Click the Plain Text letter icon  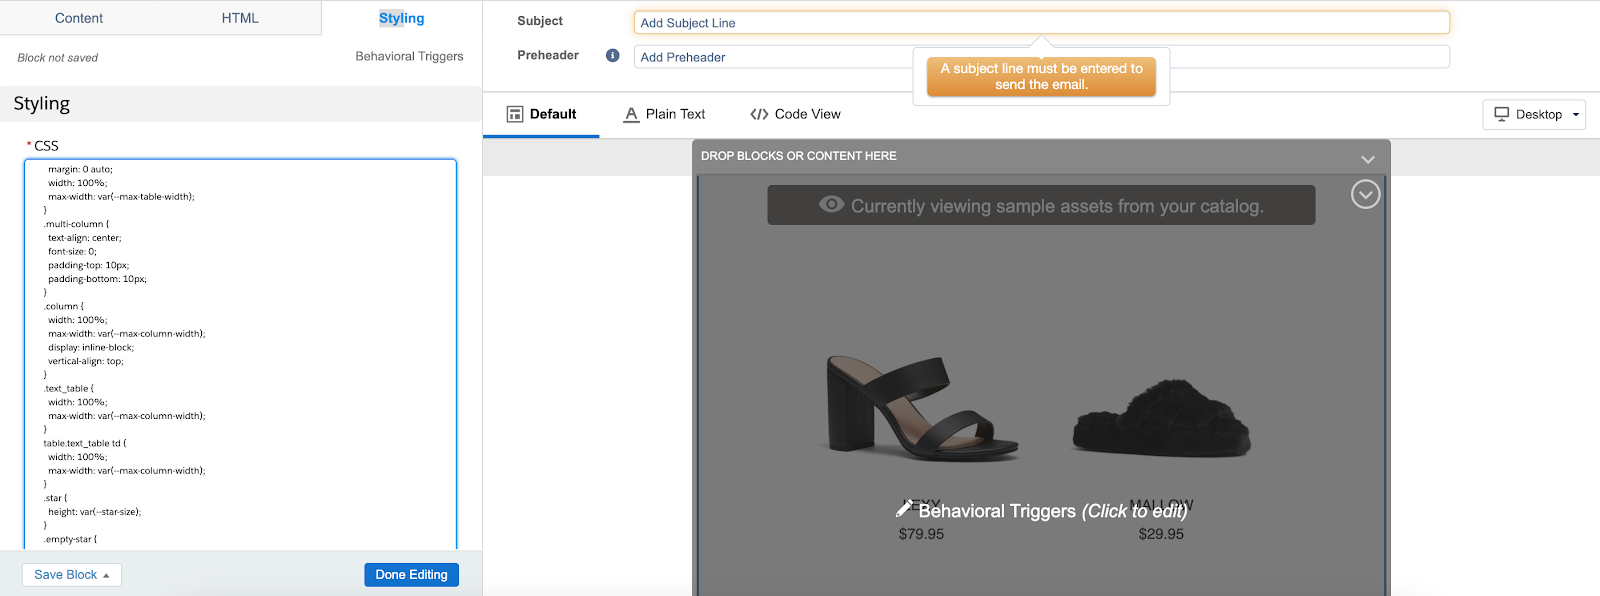[x=631, y=114]
